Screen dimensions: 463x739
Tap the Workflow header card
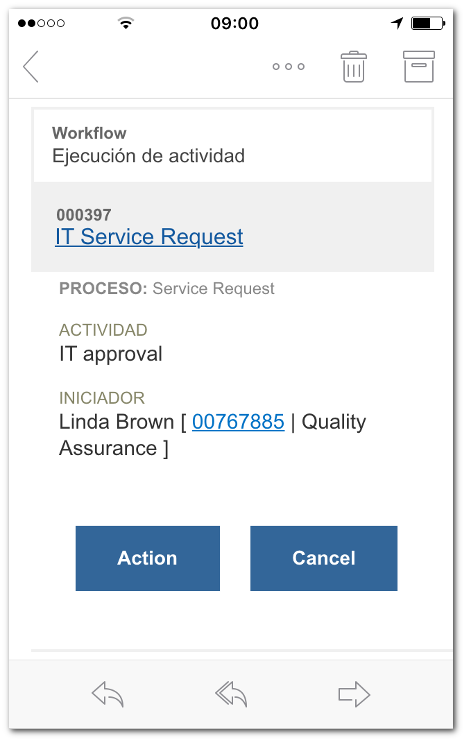point(232,146)
